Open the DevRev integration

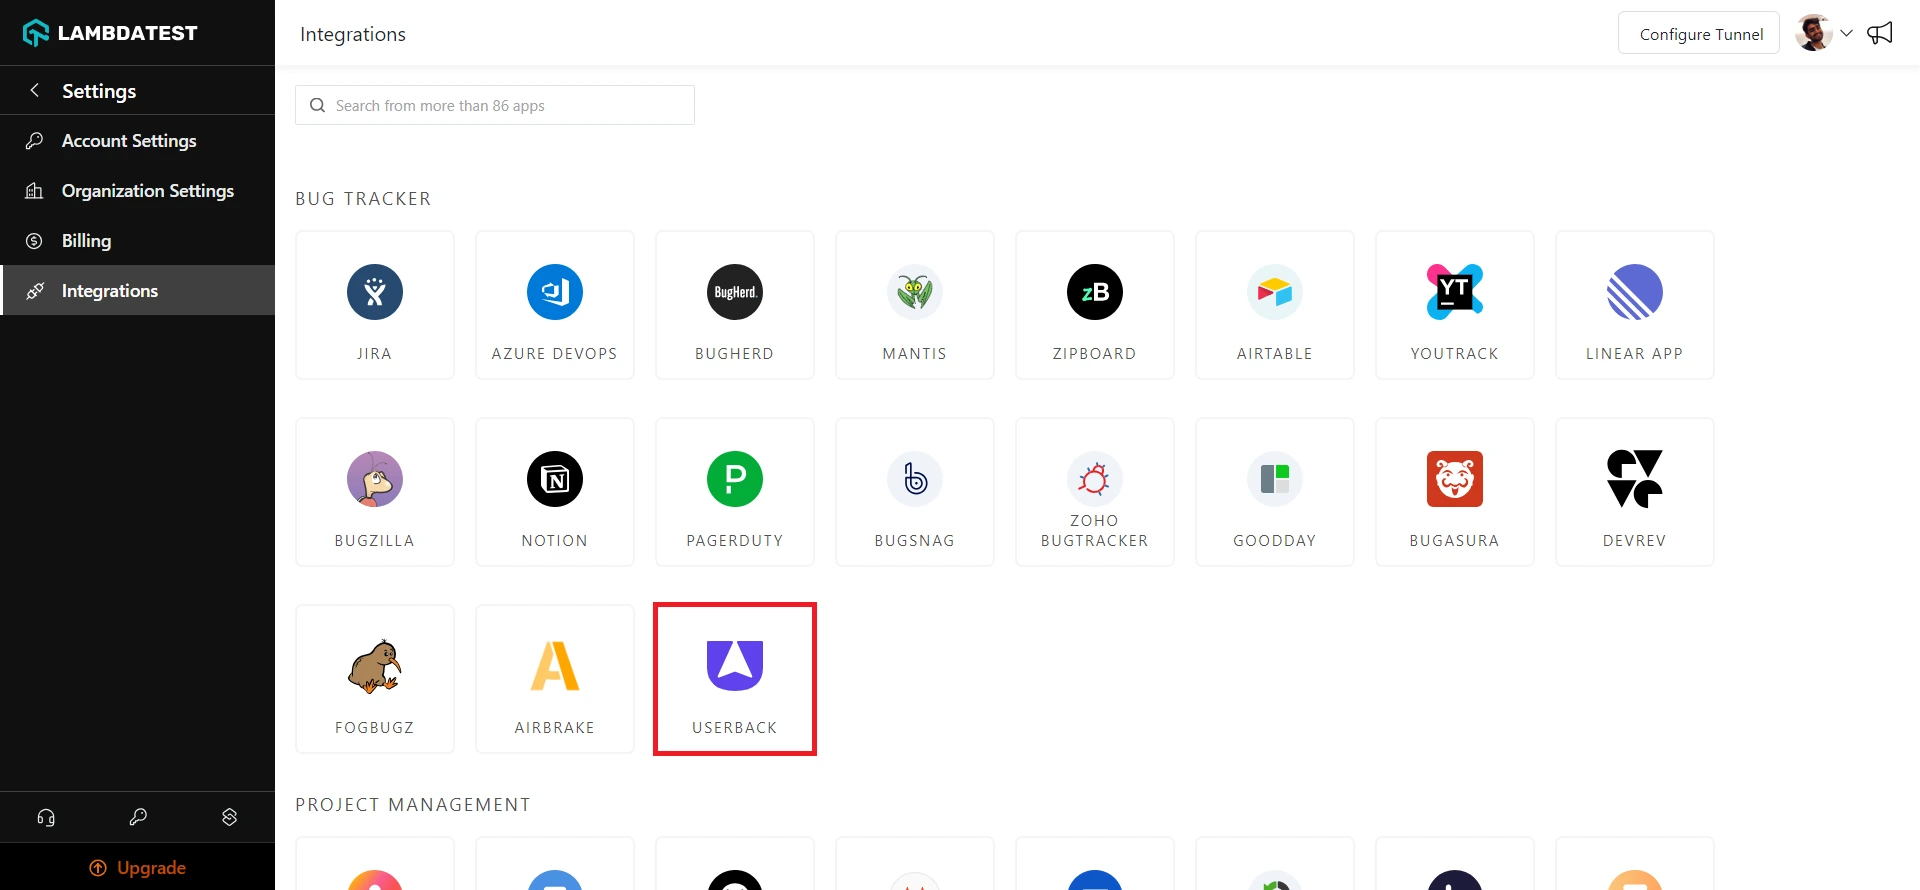(1634, 492)
